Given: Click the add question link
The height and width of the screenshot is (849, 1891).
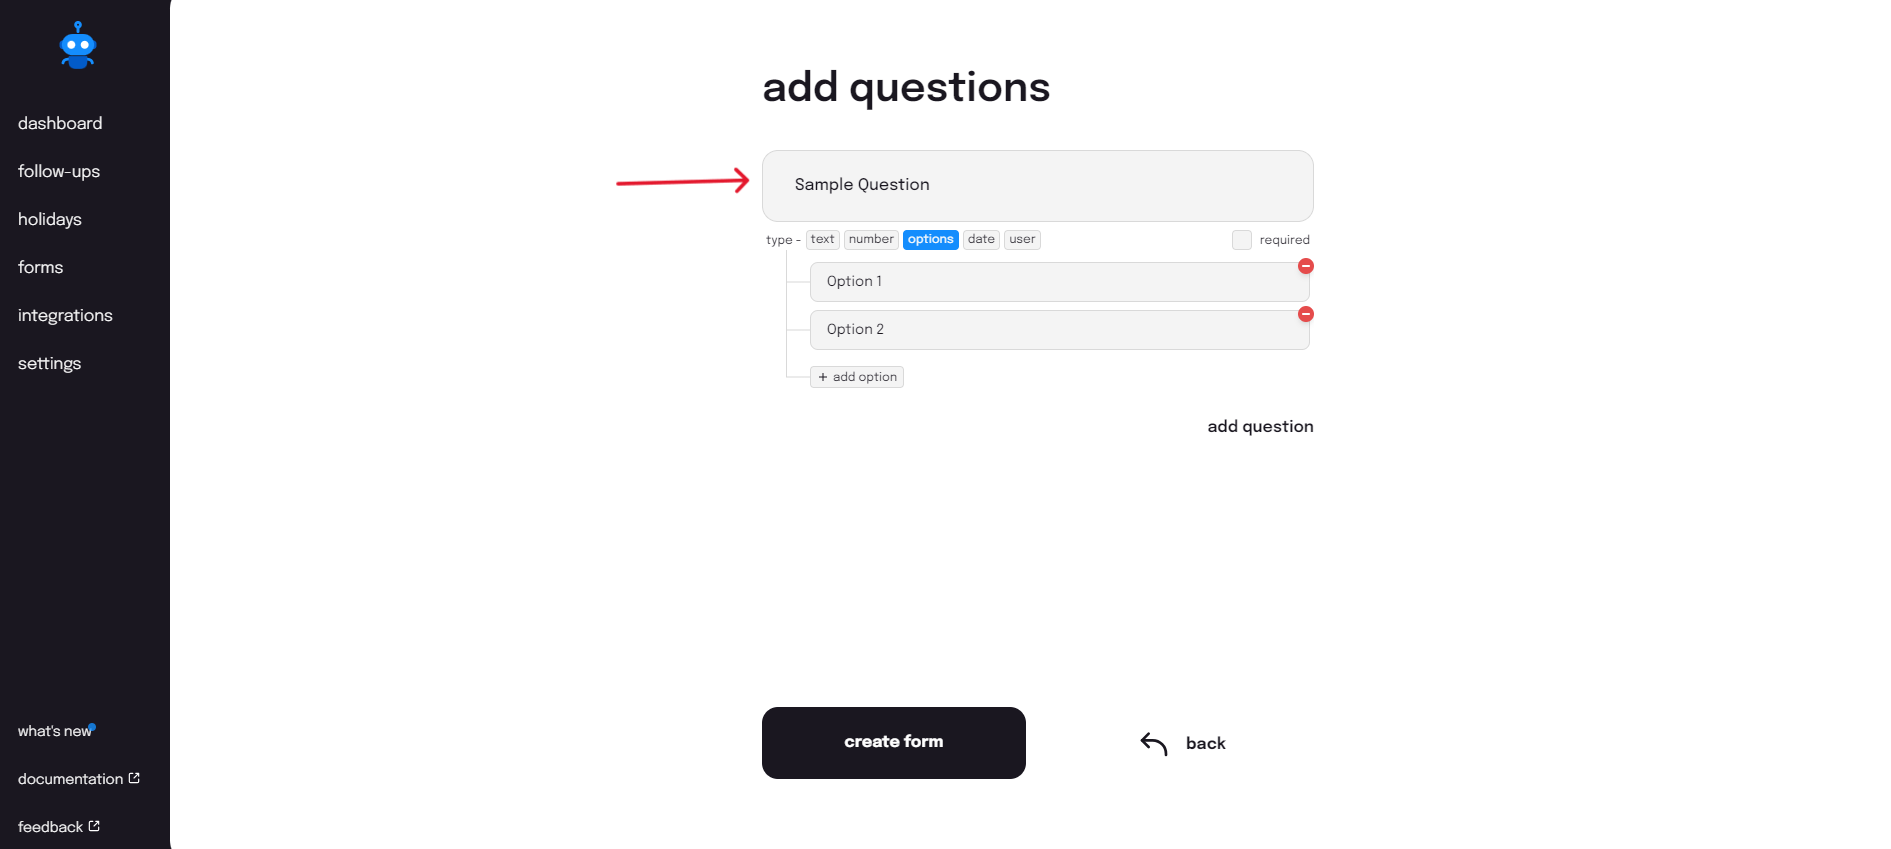Looking at the screenshot, I should (x=1260, y=426).
